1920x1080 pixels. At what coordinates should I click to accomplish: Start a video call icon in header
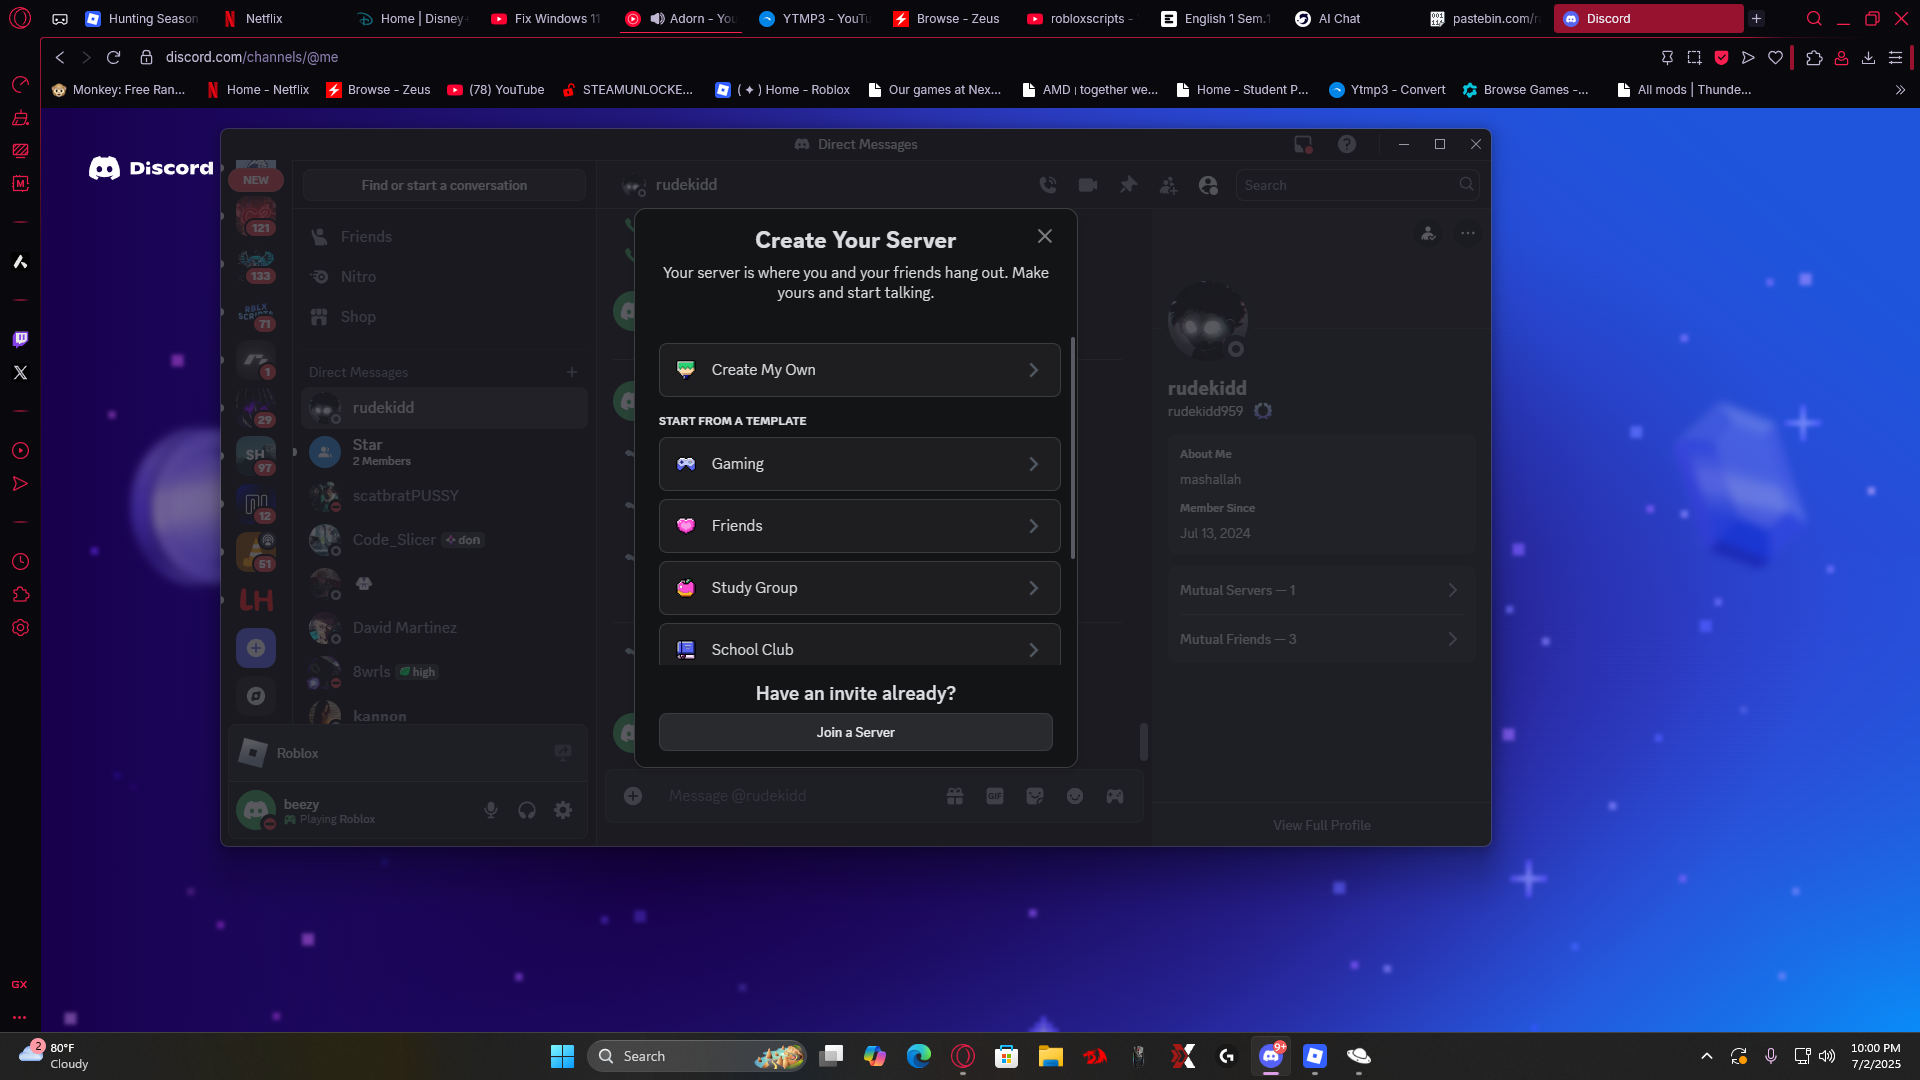coord(1088,185)
